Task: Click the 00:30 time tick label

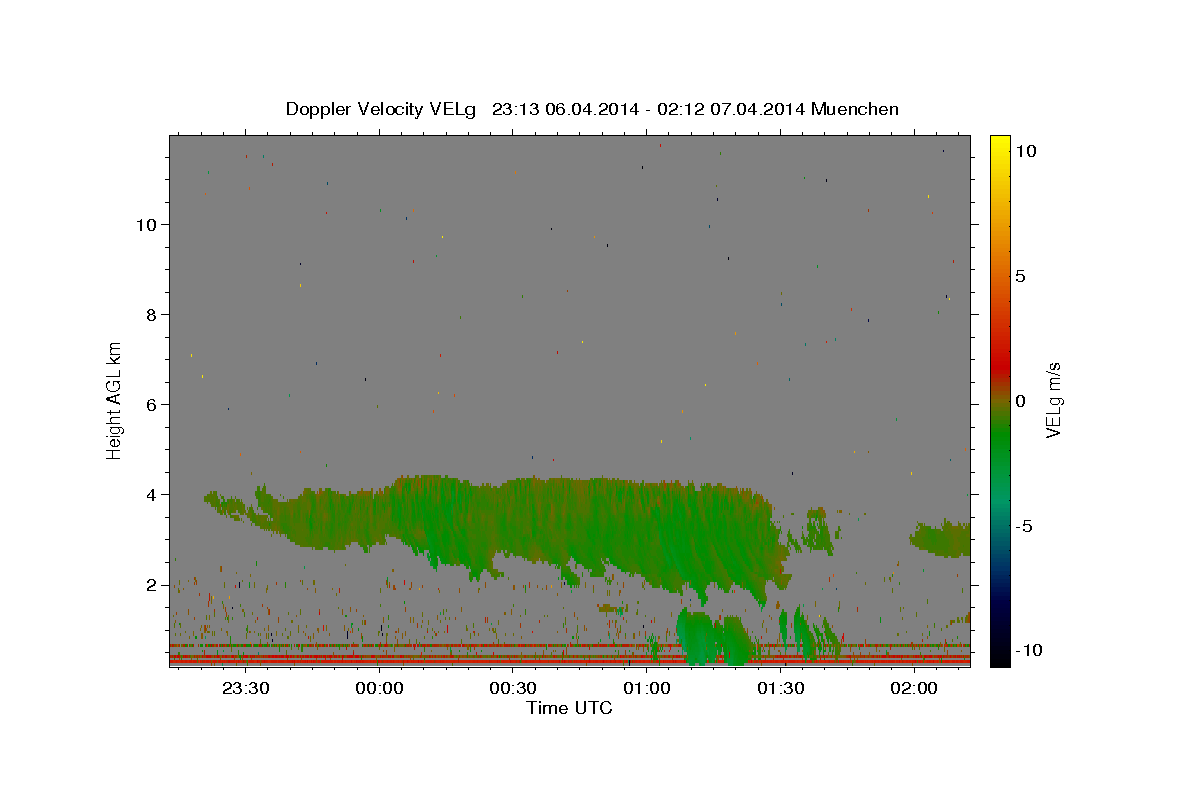Action: [513, 688]
